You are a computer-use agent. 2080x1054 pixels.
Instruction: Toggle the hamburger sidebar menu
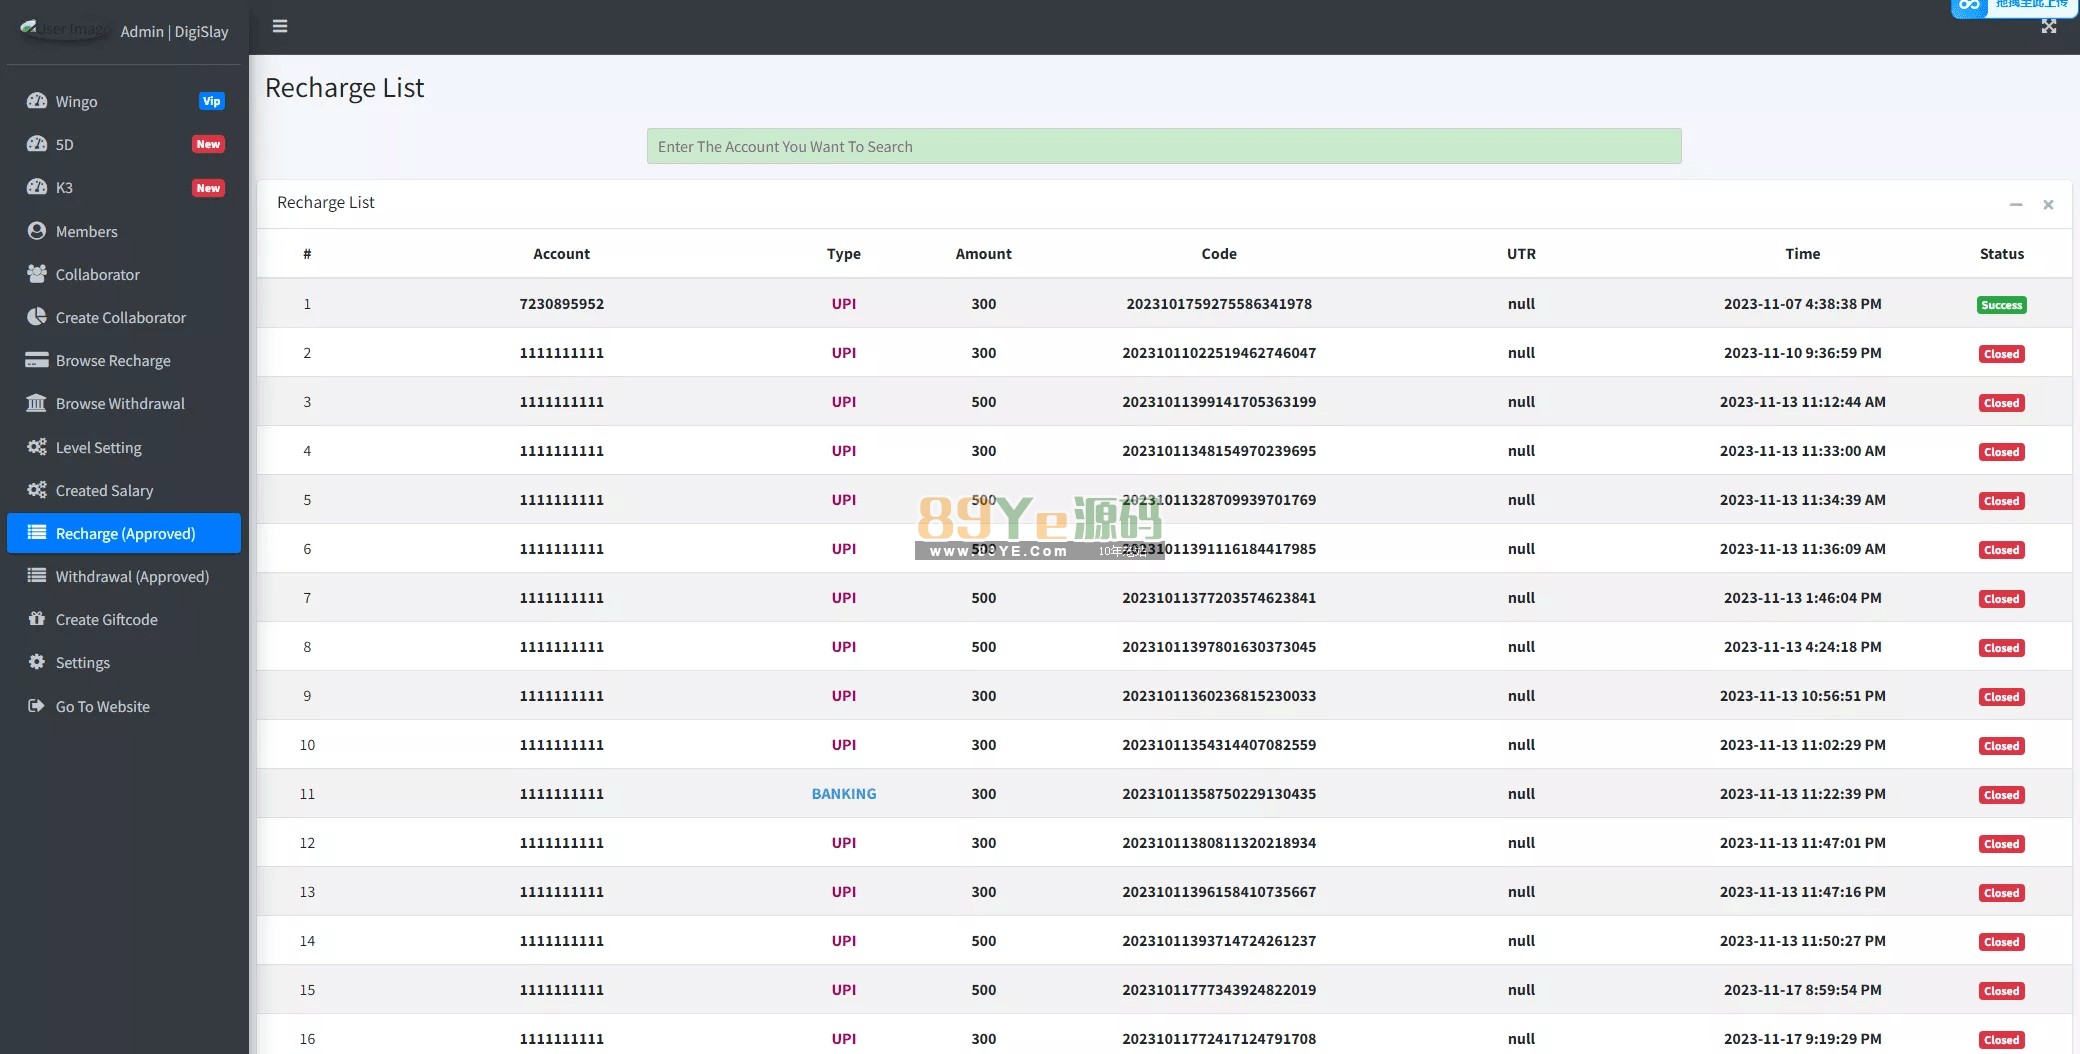tap(280, 26)
